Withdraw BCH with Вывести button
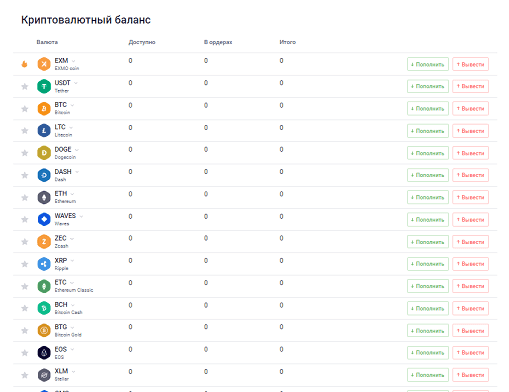The image size is (509, 392). point(470,308)
